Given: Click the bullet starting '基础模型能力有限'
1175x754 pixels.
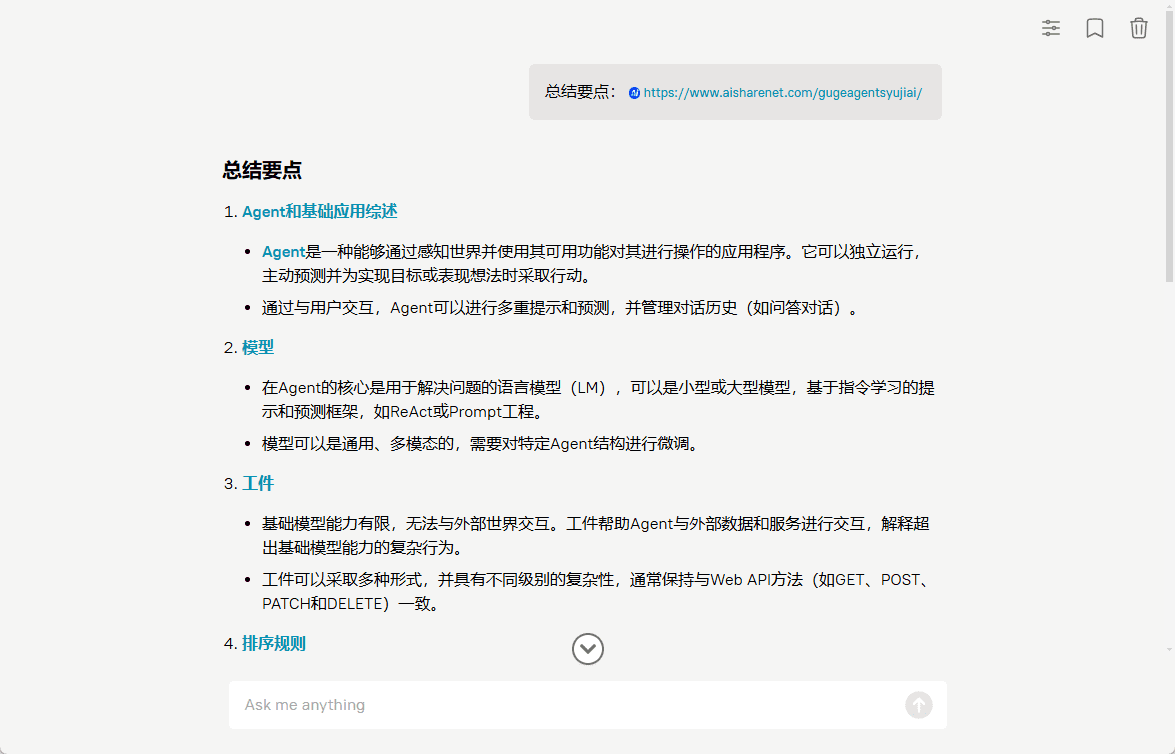Looking at the screenshot, I should click(x=596, y=535).
